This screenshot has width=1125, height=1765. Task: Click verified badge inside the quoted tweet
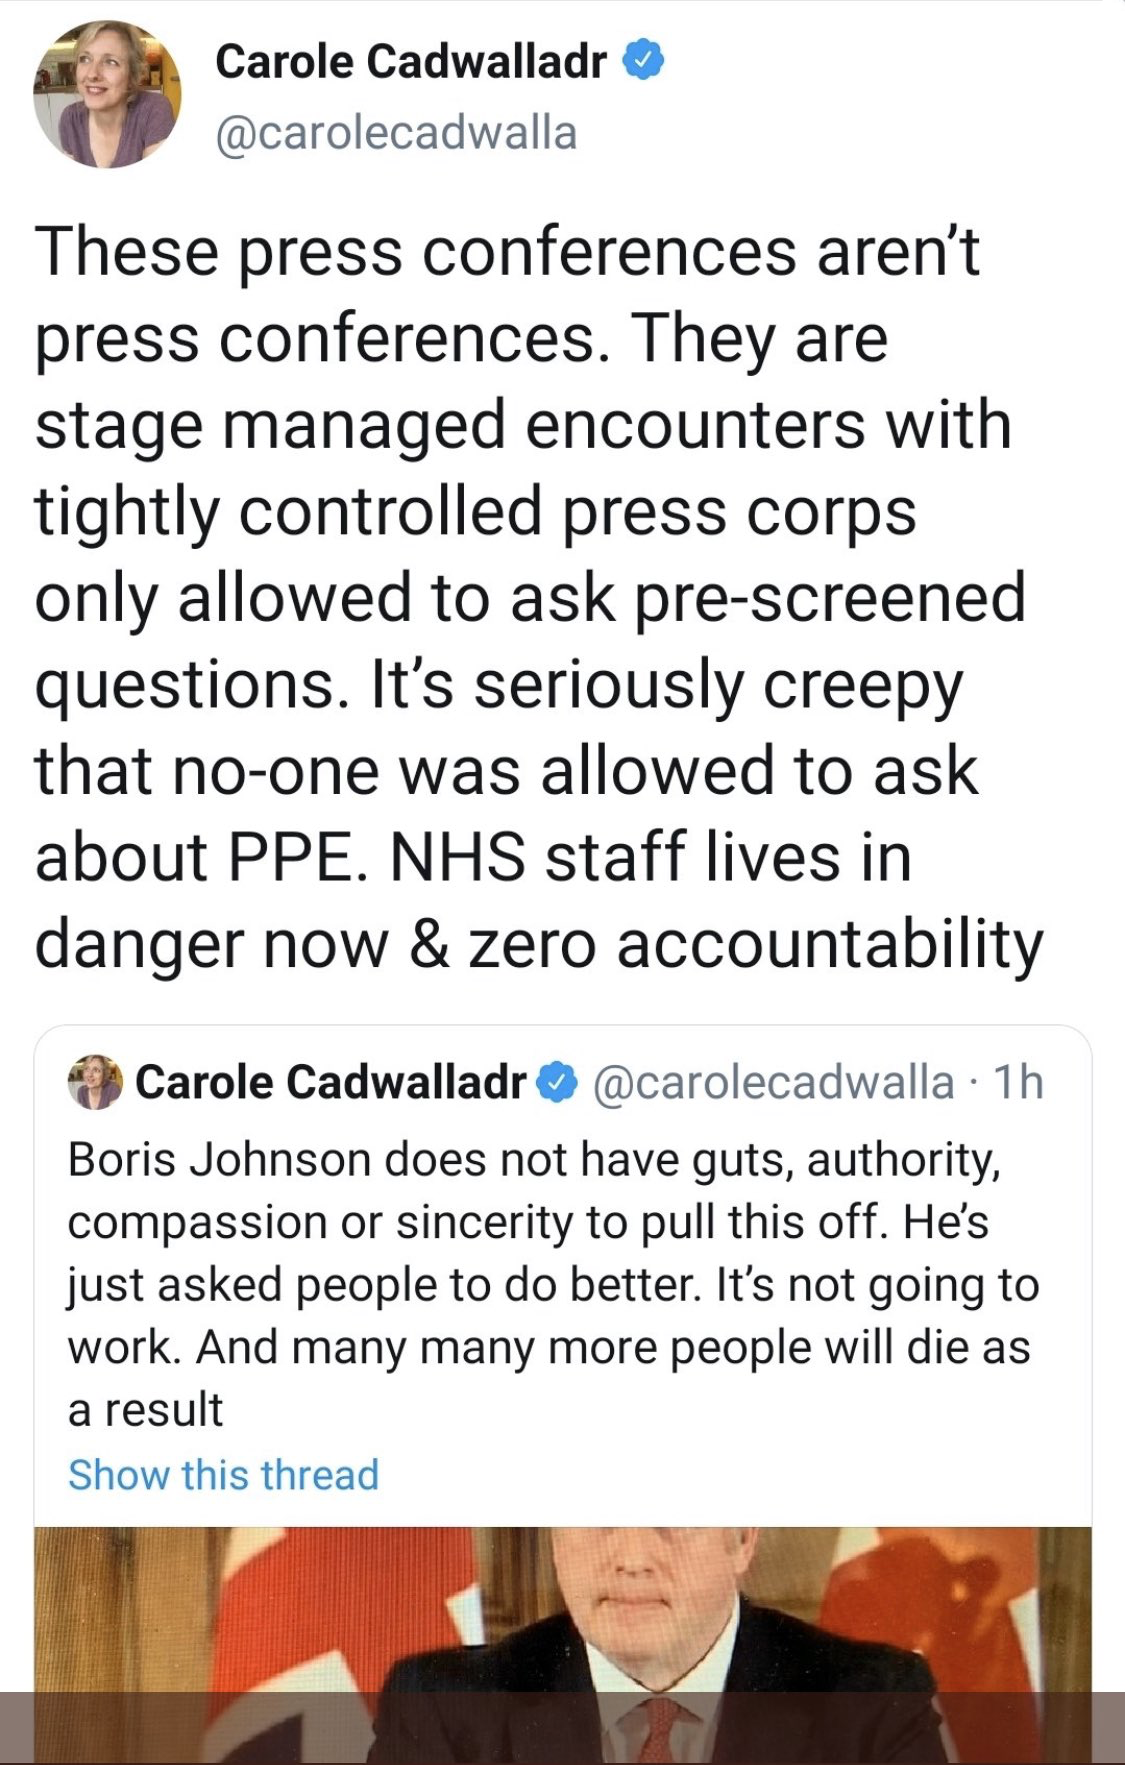click(x=557, y=1083)
